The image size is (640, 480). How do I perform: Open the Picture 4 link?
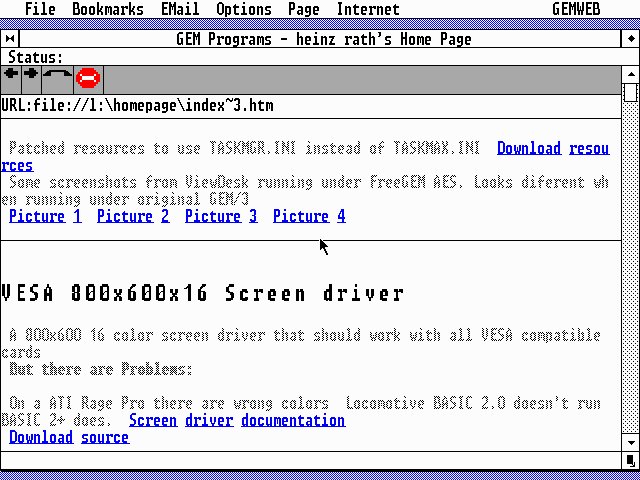pyautogui.click(x=309, y=216)
